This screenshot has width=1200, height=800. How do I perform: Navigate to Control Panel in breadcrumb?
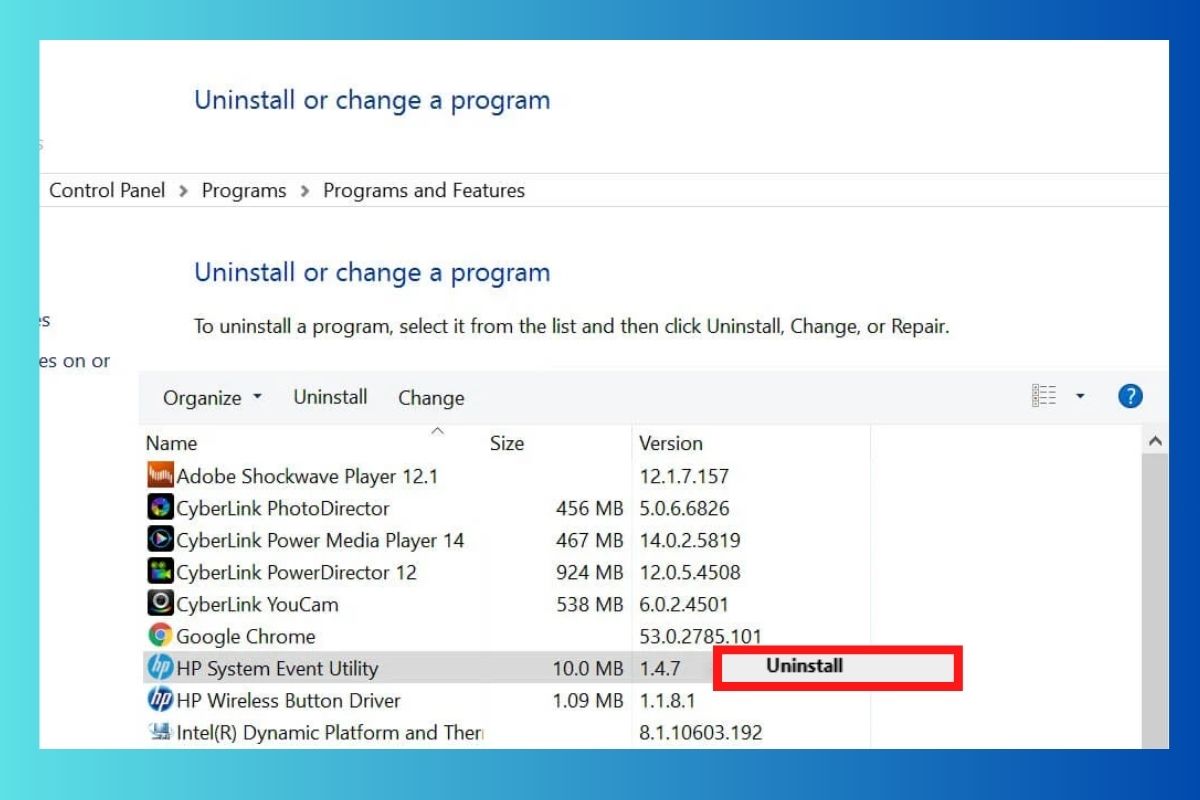107,190
